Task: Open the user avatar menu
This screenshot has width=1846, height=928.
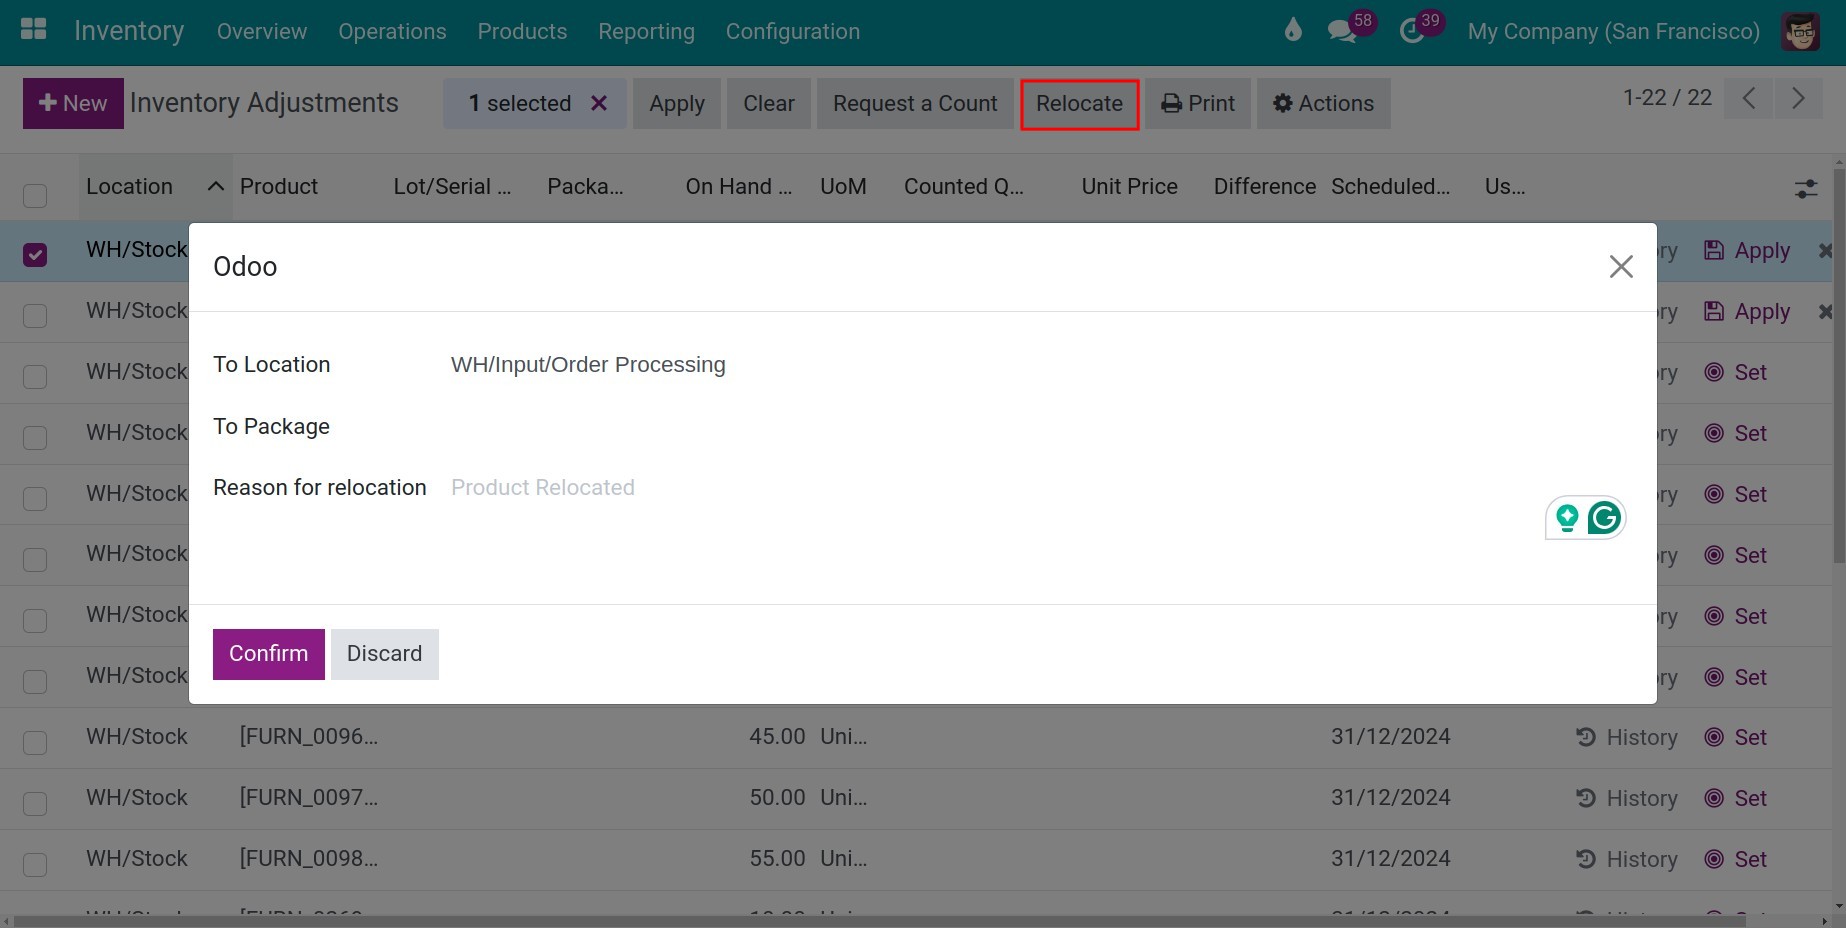Action: [x=1800, y=31]
